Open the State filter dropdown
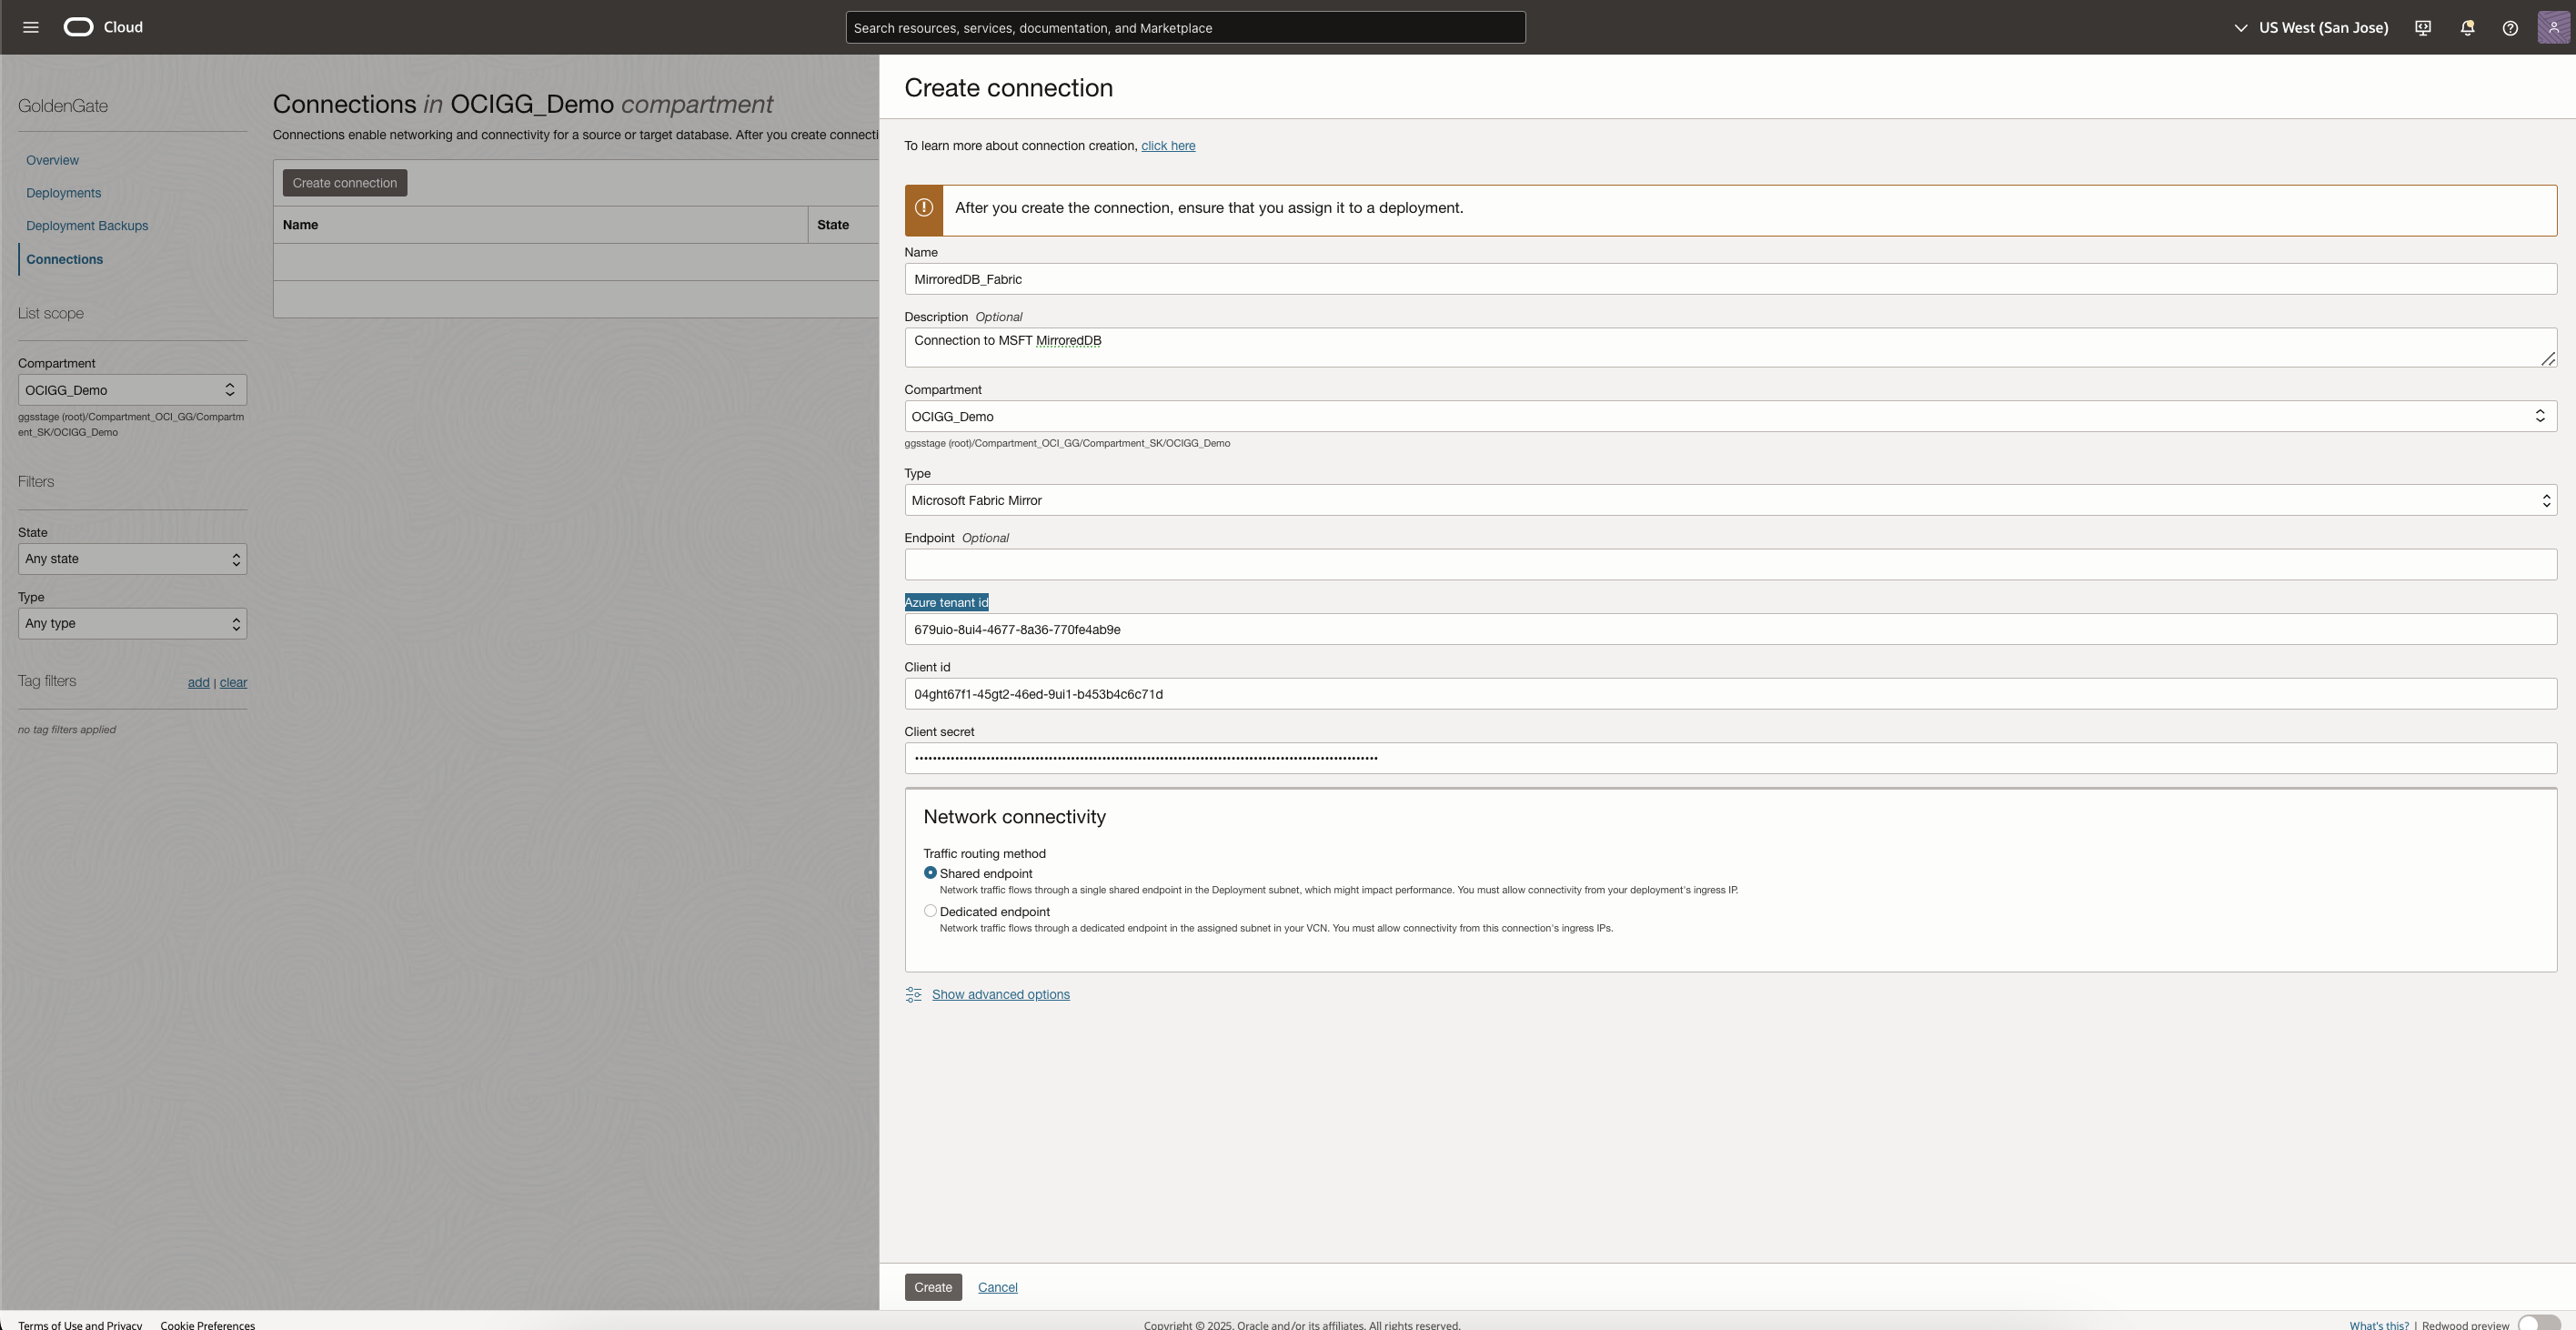The image size is (2576, 1330). [x=132, y=559]
